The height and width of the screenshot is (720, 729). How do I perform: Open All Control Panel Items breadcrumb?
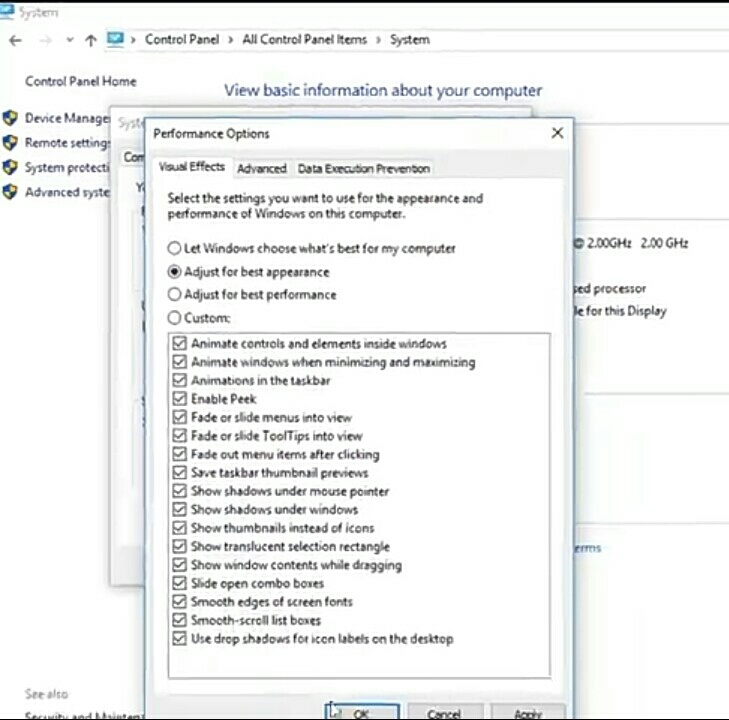pos(305,40)
